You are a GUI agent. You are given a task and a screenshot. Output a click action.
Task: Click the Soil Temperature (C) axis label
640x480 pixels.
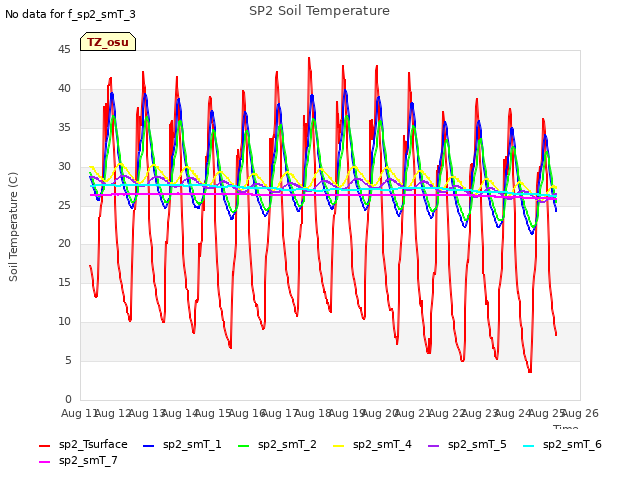click(13, 227)
